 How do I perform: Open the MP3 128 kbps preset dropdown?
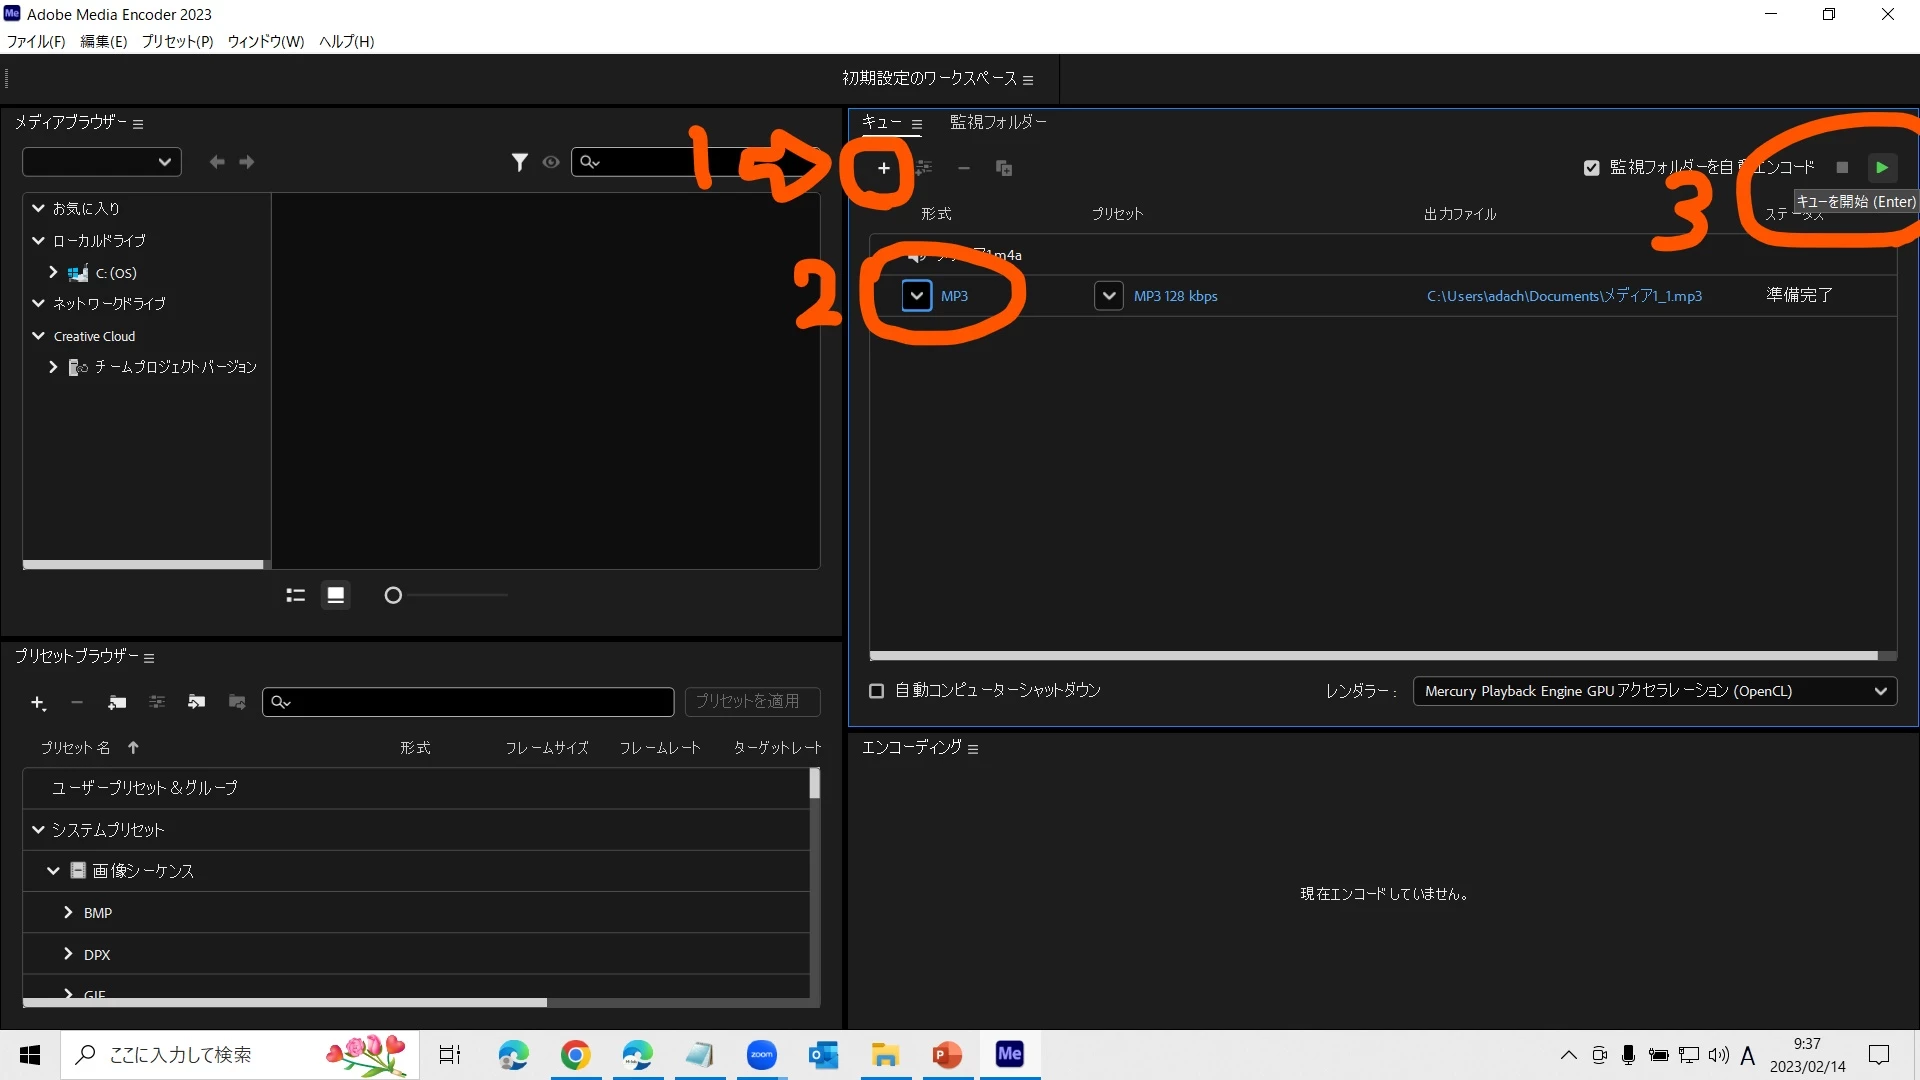click(x=1108, y=296)
